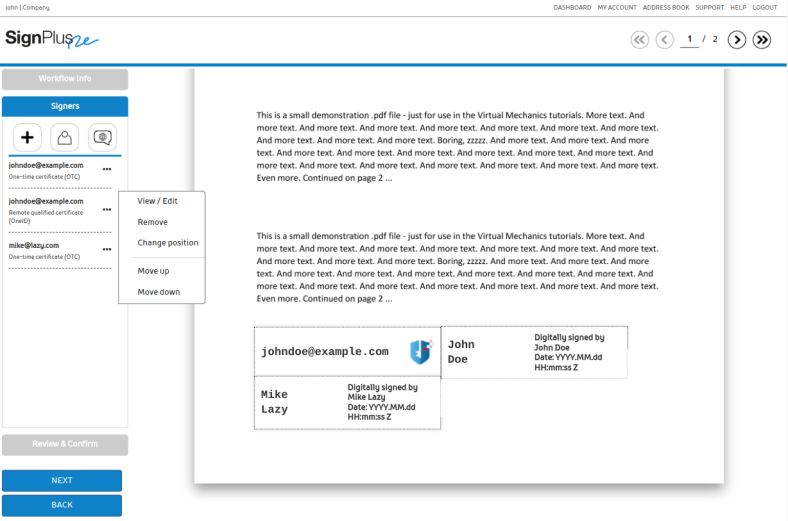788x521 pixels.
Task: Choose Move up in the signer menu
Action: (x=155, y=271)
